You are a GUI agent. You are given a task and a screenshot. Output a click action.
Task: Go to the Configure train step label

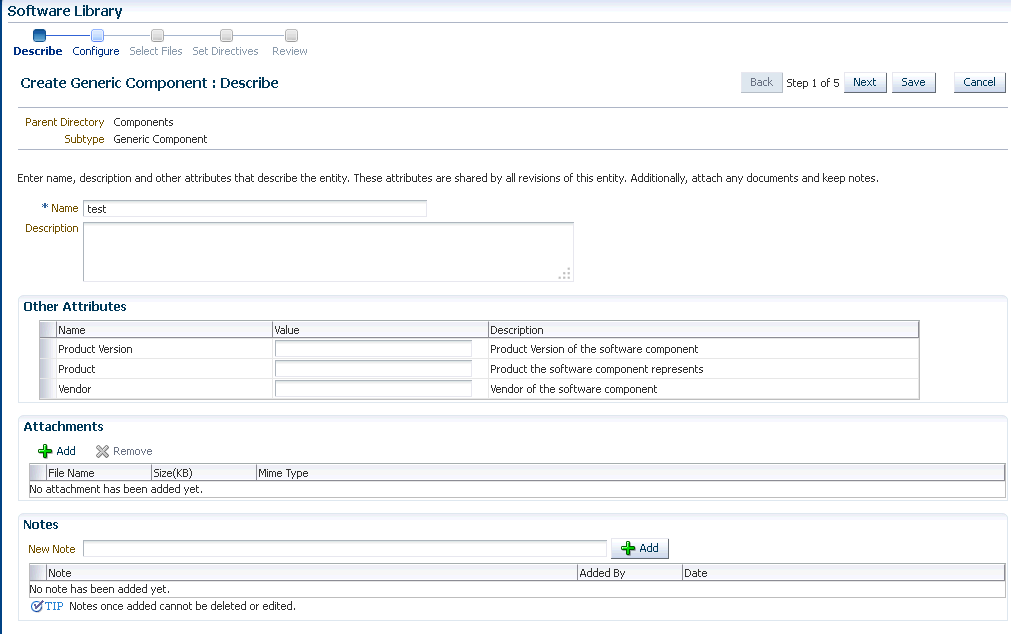coord(95,51)
